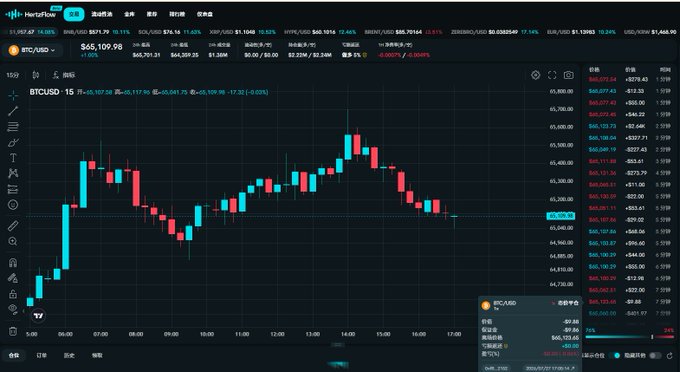Select HYPE/USD in the ticker strip
The width and height of the screenshot is (680, 372).
[x=320, y=32]
